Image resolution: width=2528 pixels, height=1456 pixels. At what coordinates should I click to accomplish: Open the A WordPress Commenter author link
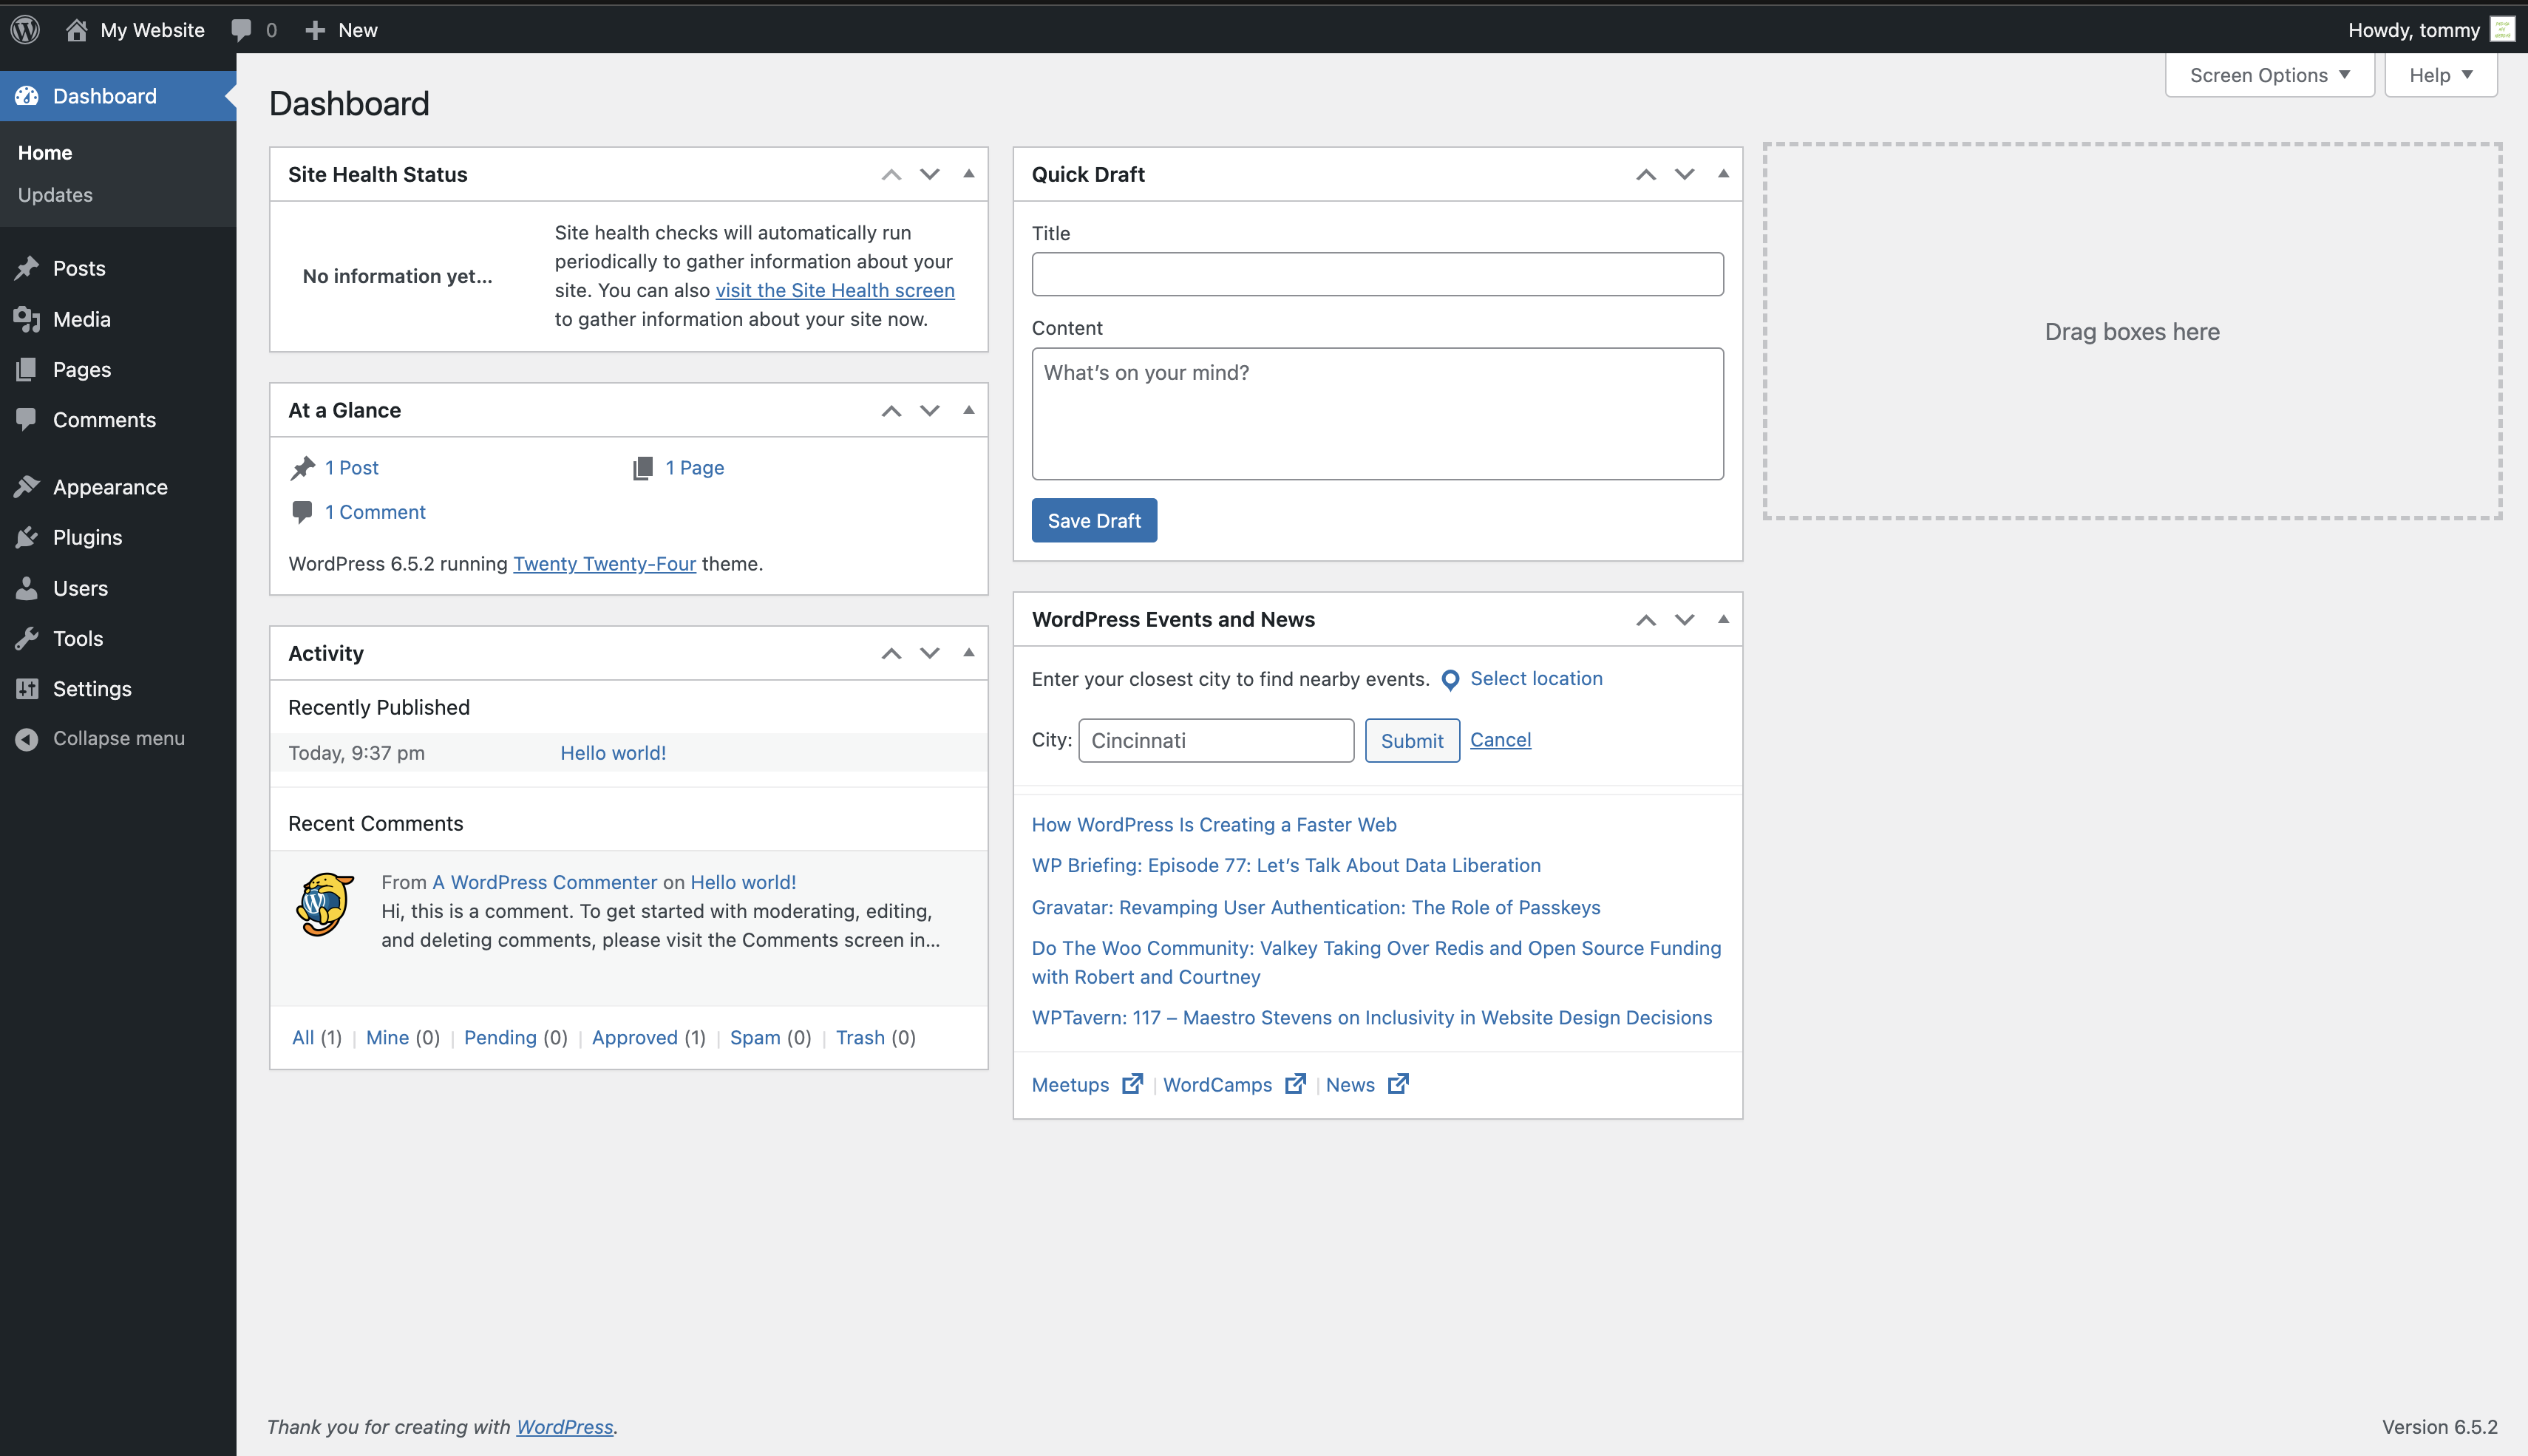coord(545,882)
